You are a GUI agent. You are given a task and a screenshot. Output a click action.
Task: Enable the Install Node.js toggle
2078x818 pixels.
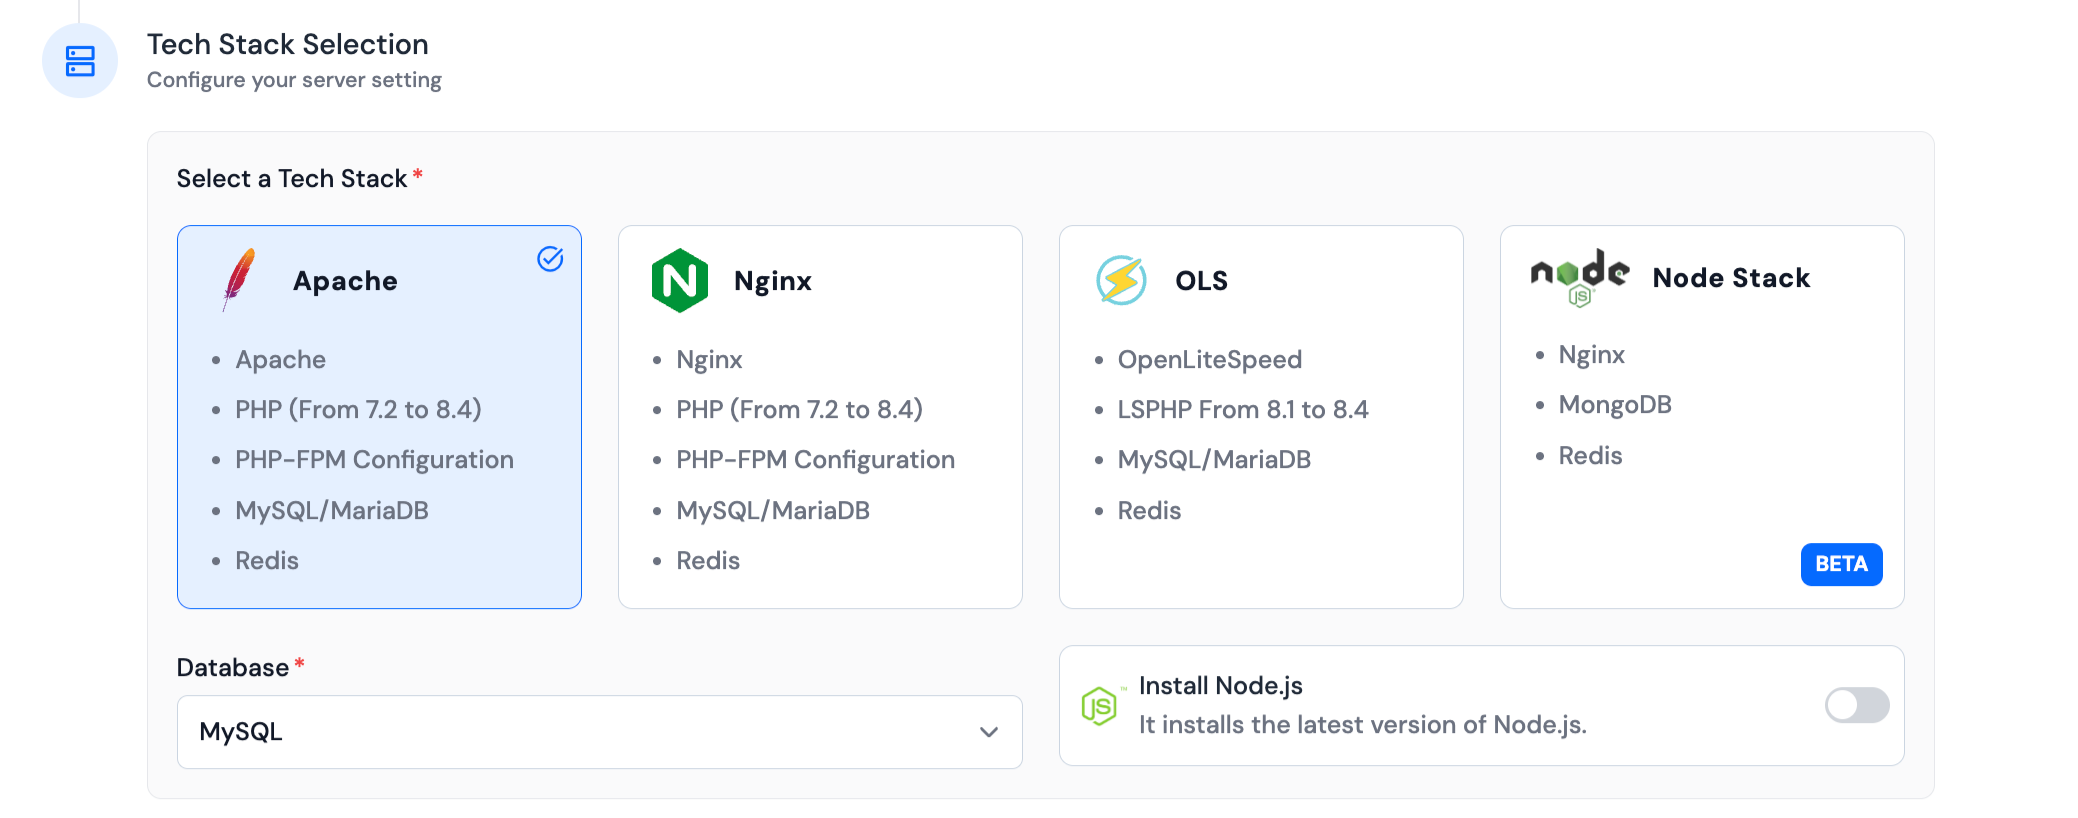tap(1856, 705)
